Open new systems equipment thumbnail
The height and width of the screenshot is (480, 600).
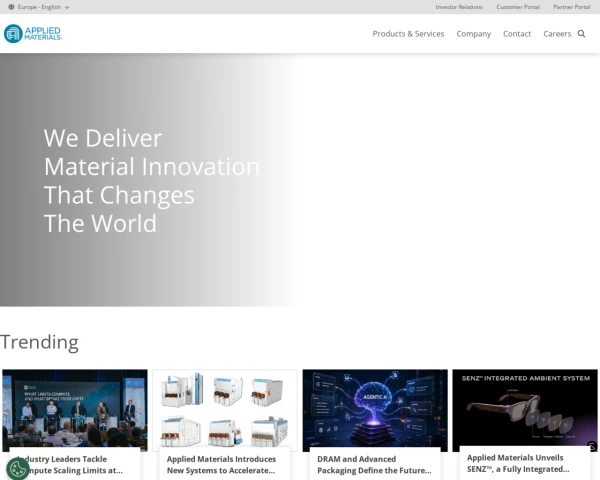225,409
